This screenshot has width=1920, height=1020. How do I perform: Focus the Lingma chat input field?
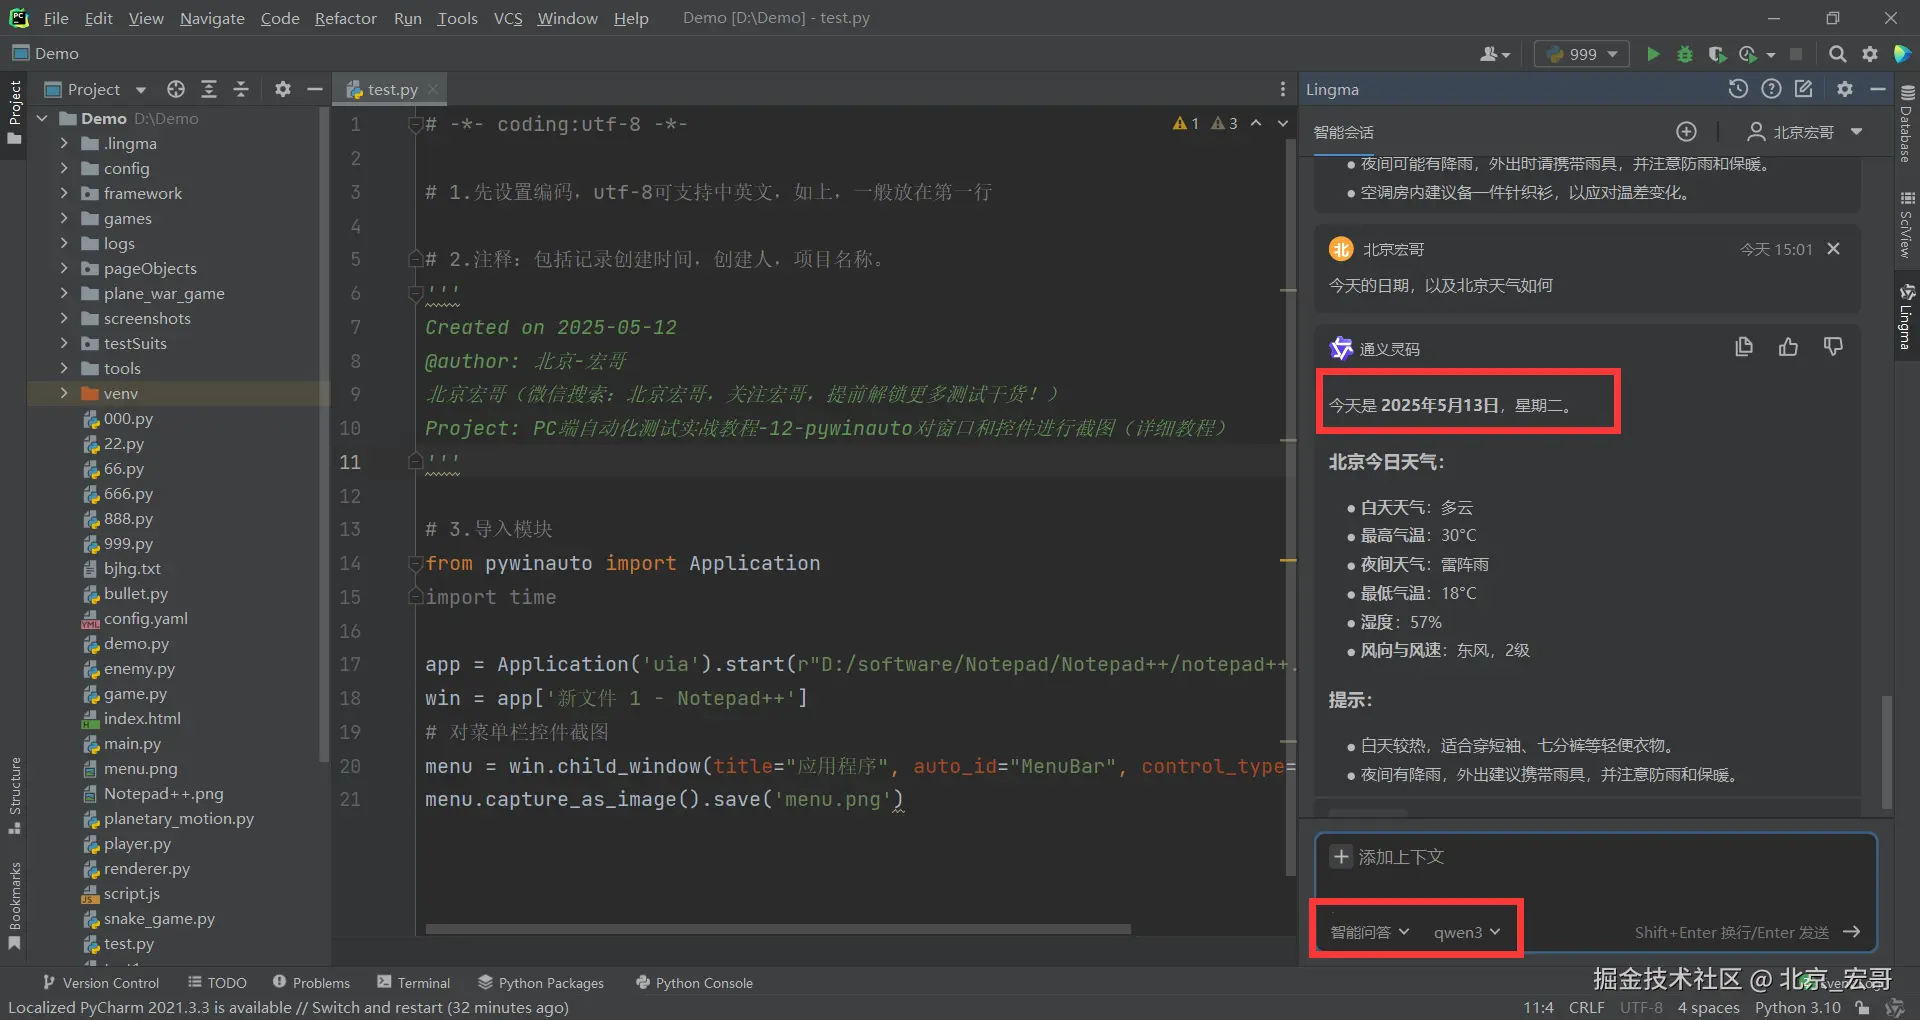tap(1595, 893)
